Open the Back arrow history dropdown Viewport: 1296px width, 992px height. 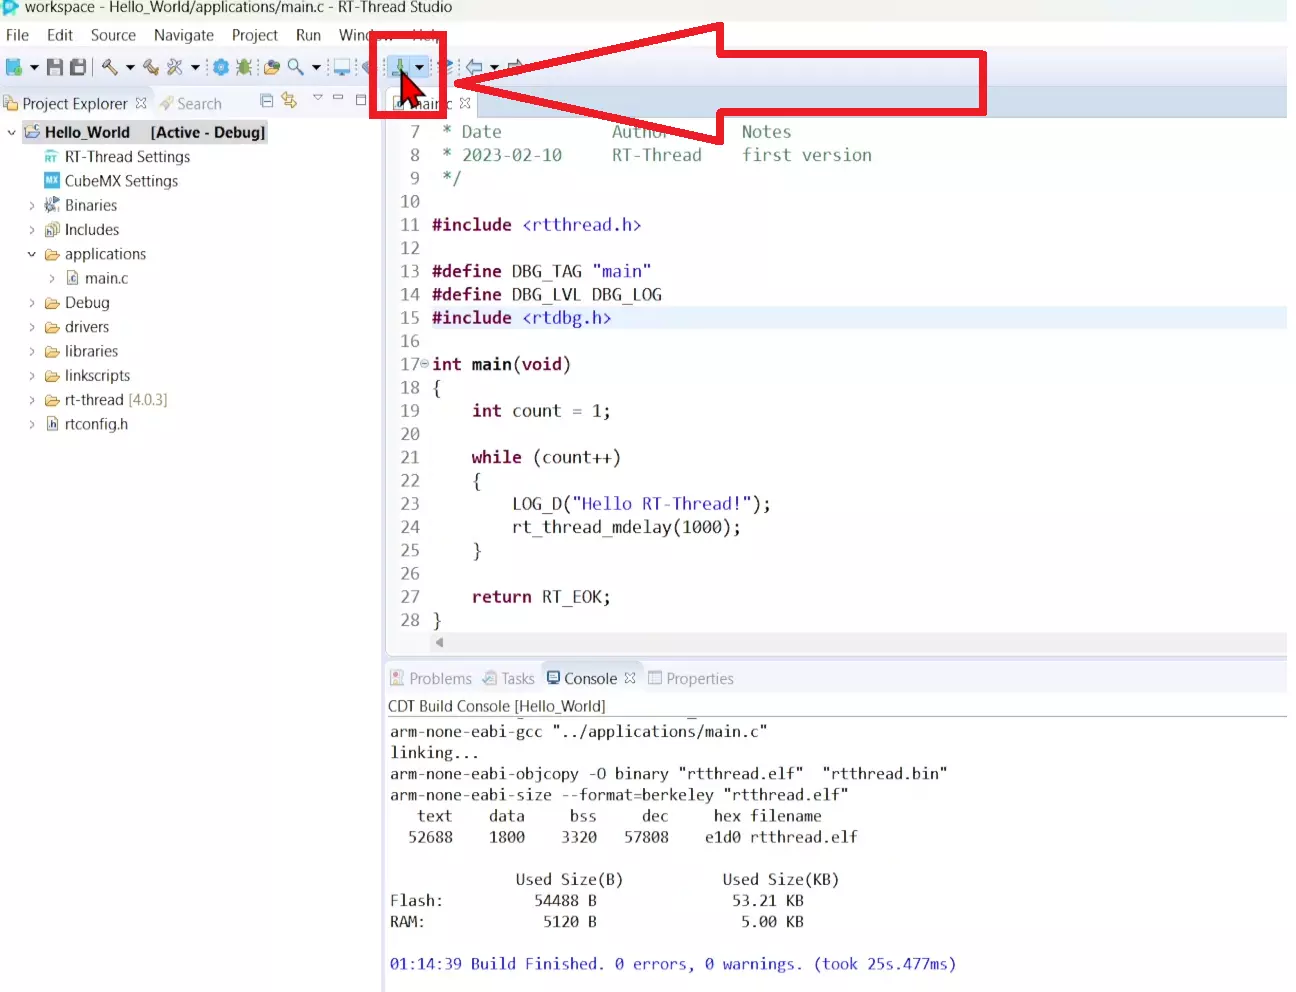[494, 67]
